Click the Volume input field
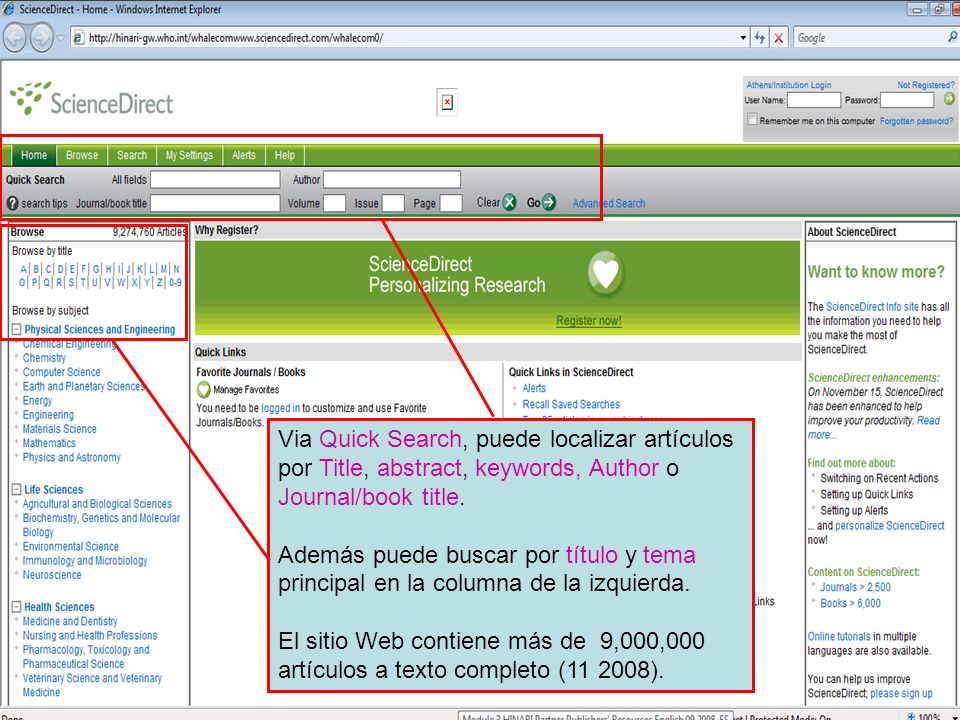 [x=334, y=203]
